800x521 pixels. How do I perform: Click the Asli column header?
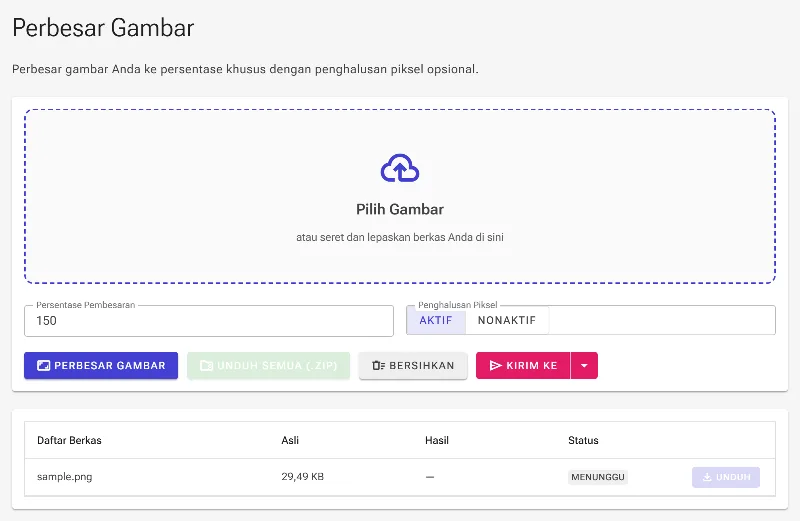coord(290,440)
